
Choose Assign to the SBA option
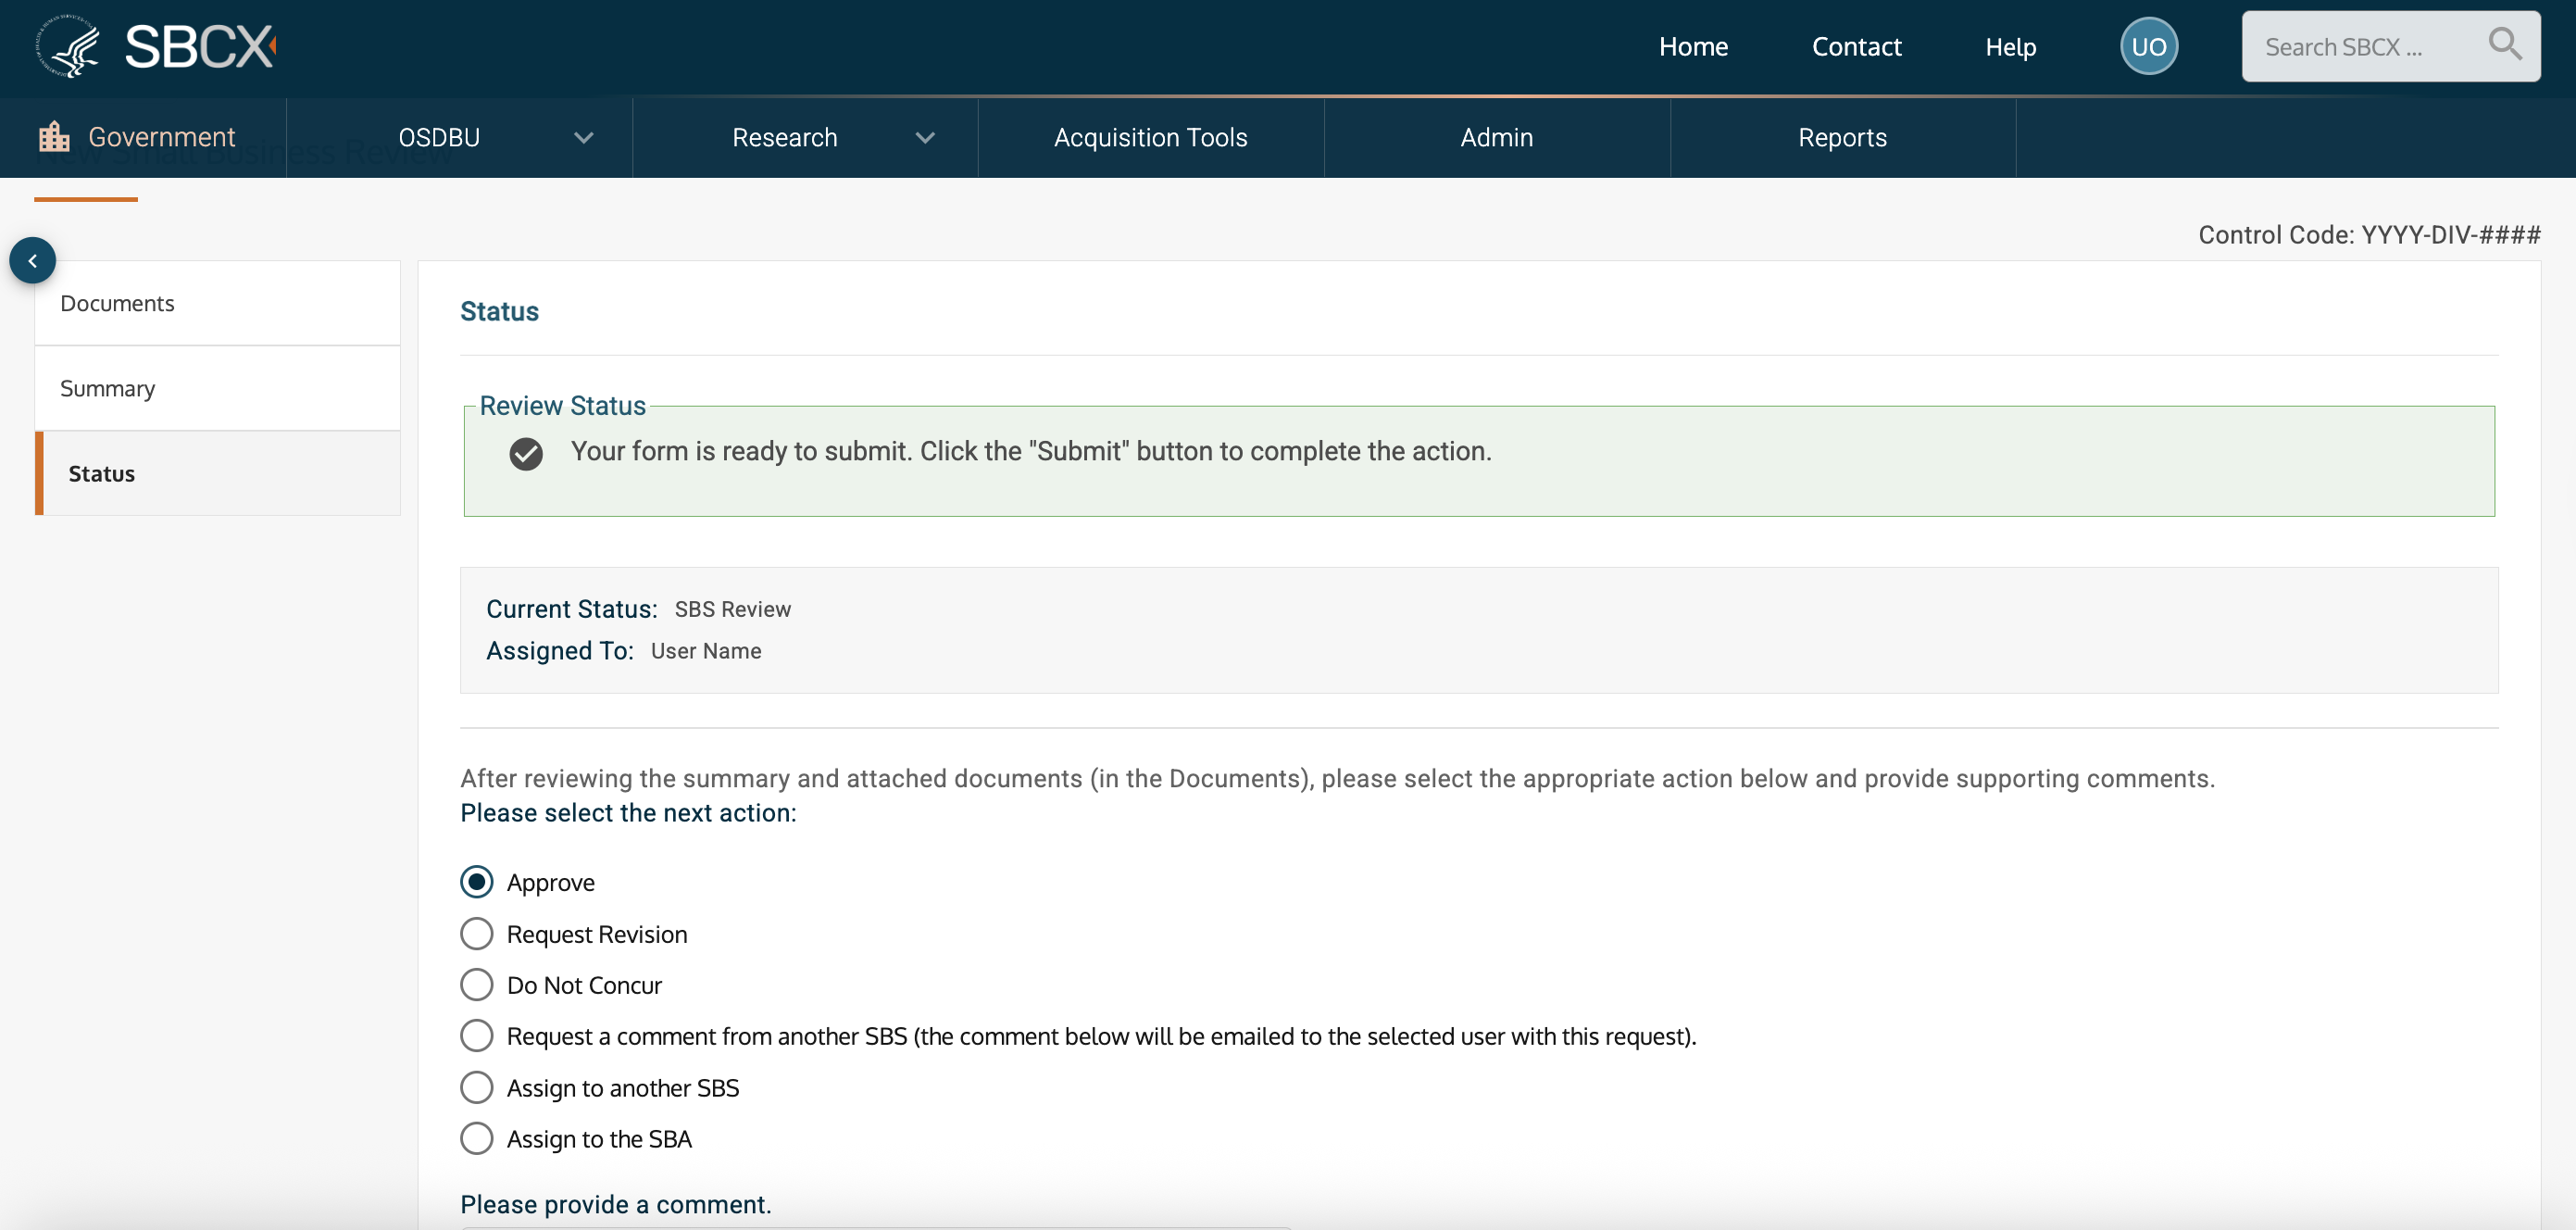click(477, 1138)
